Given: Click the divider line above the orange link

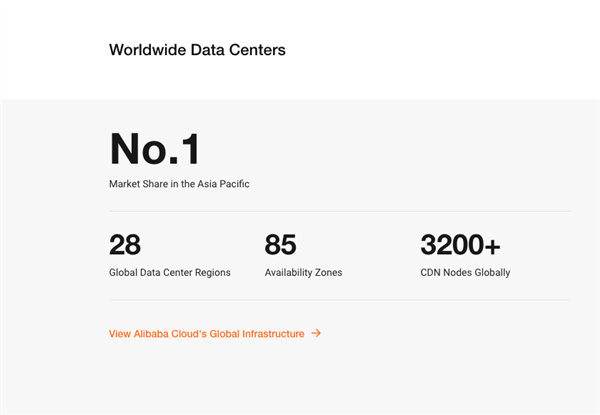Looking at the screenshot, I should tap(340, 299).
